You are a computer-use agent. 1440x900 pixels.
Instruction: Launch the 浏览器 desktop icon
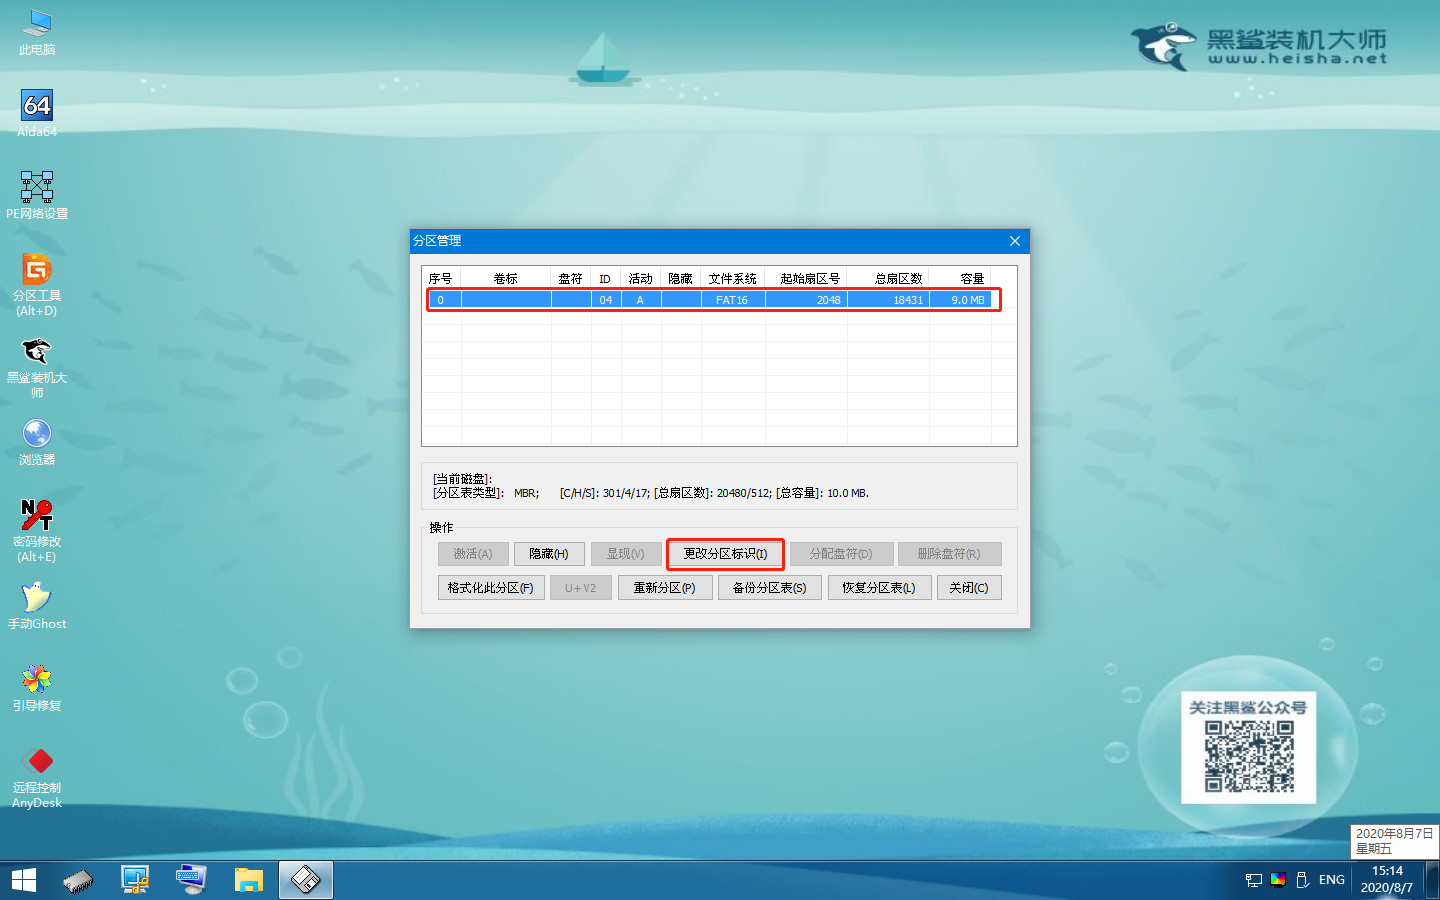click(x=37, y=442)
